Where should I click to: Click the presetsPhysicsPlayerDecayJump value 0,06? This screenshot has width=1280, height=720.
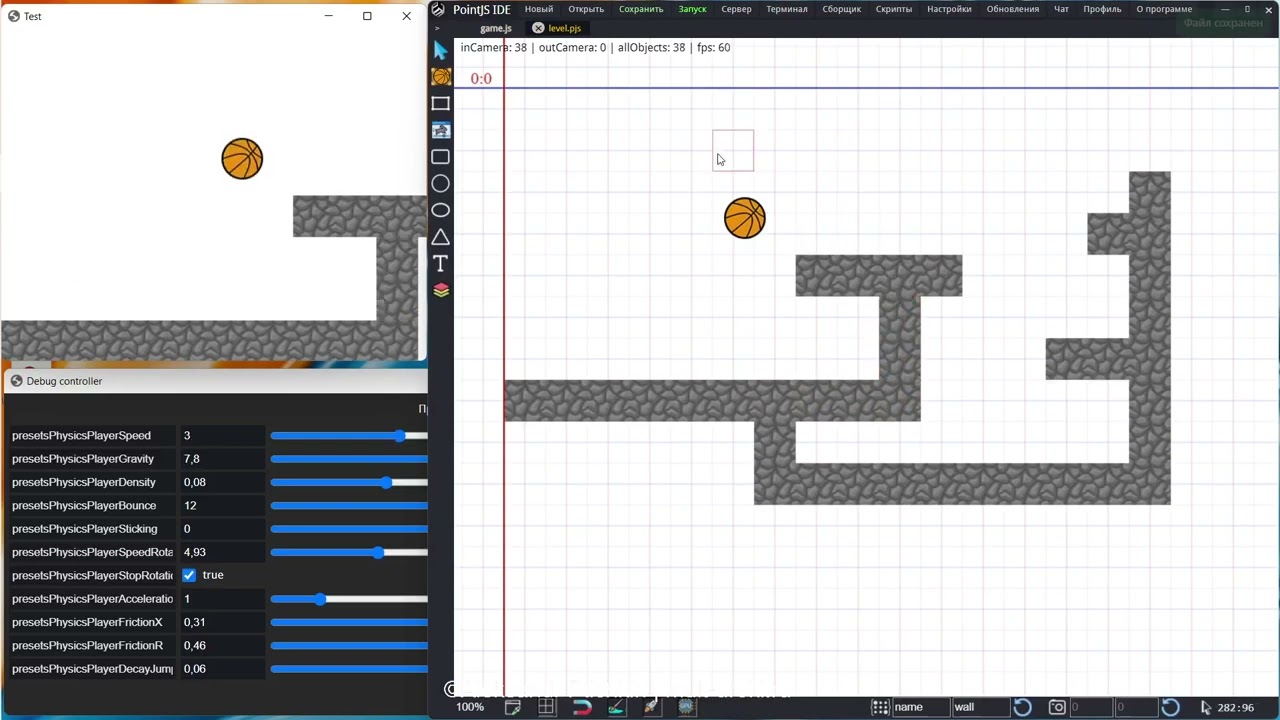pyautogui.click(x=222, y=669)
